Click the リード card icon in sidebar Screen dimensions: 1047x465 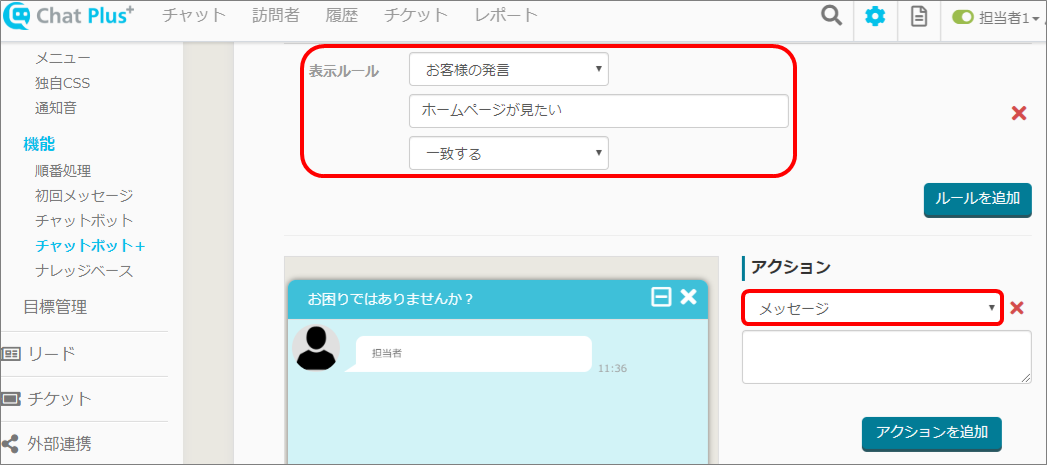click(x=11, y=354)
